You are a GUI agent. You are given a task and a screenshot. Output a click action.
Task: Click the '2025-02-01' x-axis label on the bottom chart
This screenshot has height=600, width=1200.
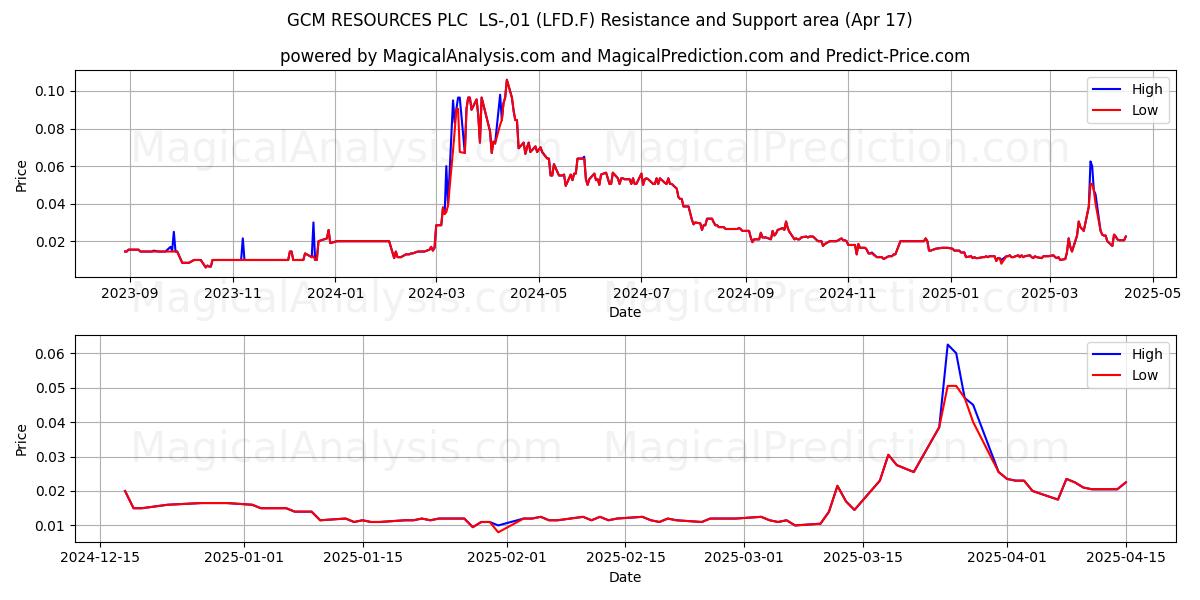click(x=507, y=559)
